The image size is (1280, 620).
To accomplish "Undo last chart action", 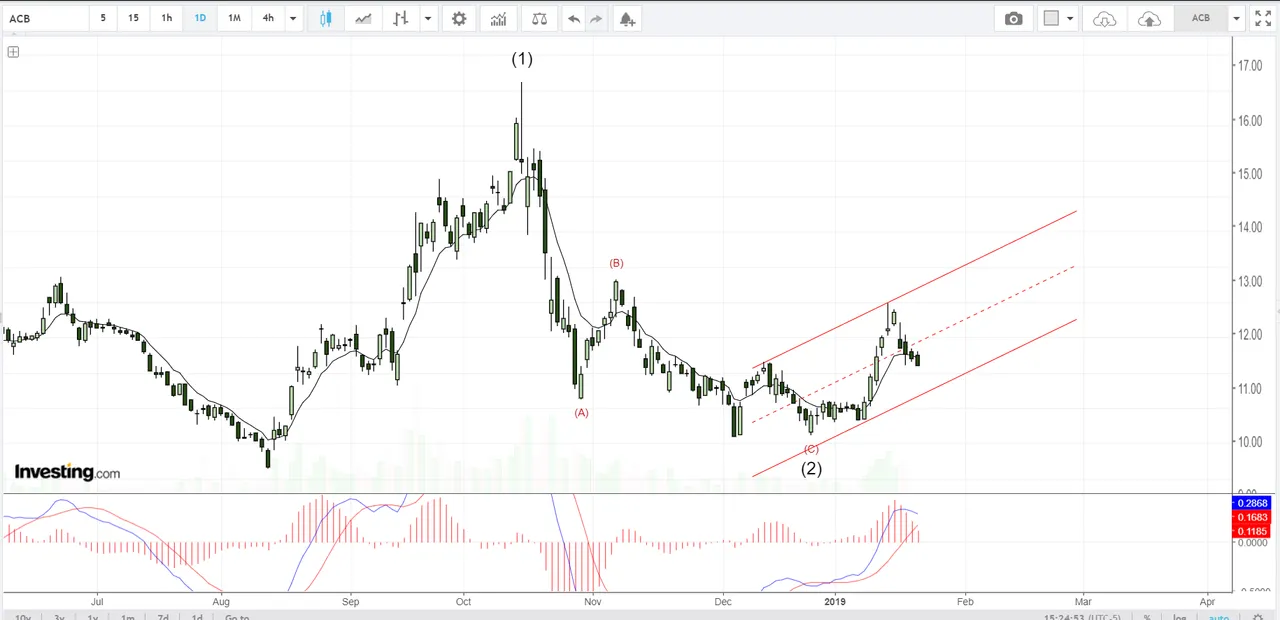I will coord(573,18).
